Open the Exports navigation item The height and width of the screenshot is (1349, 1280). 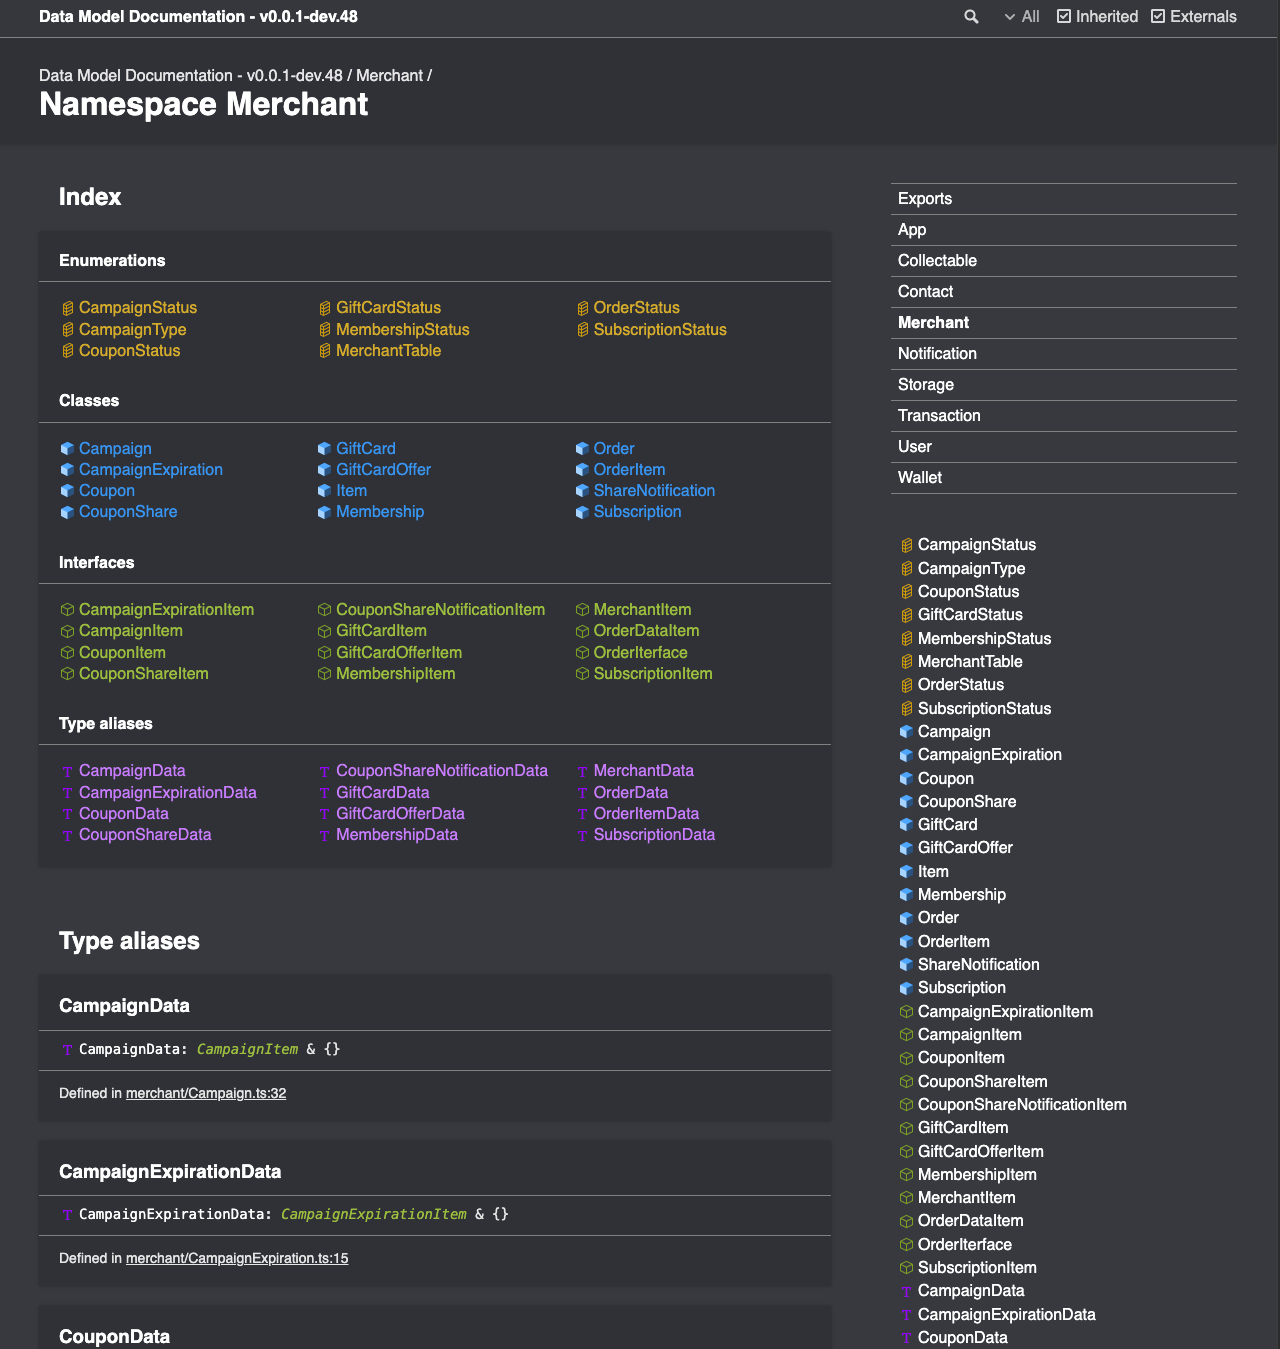point(1064,199)
